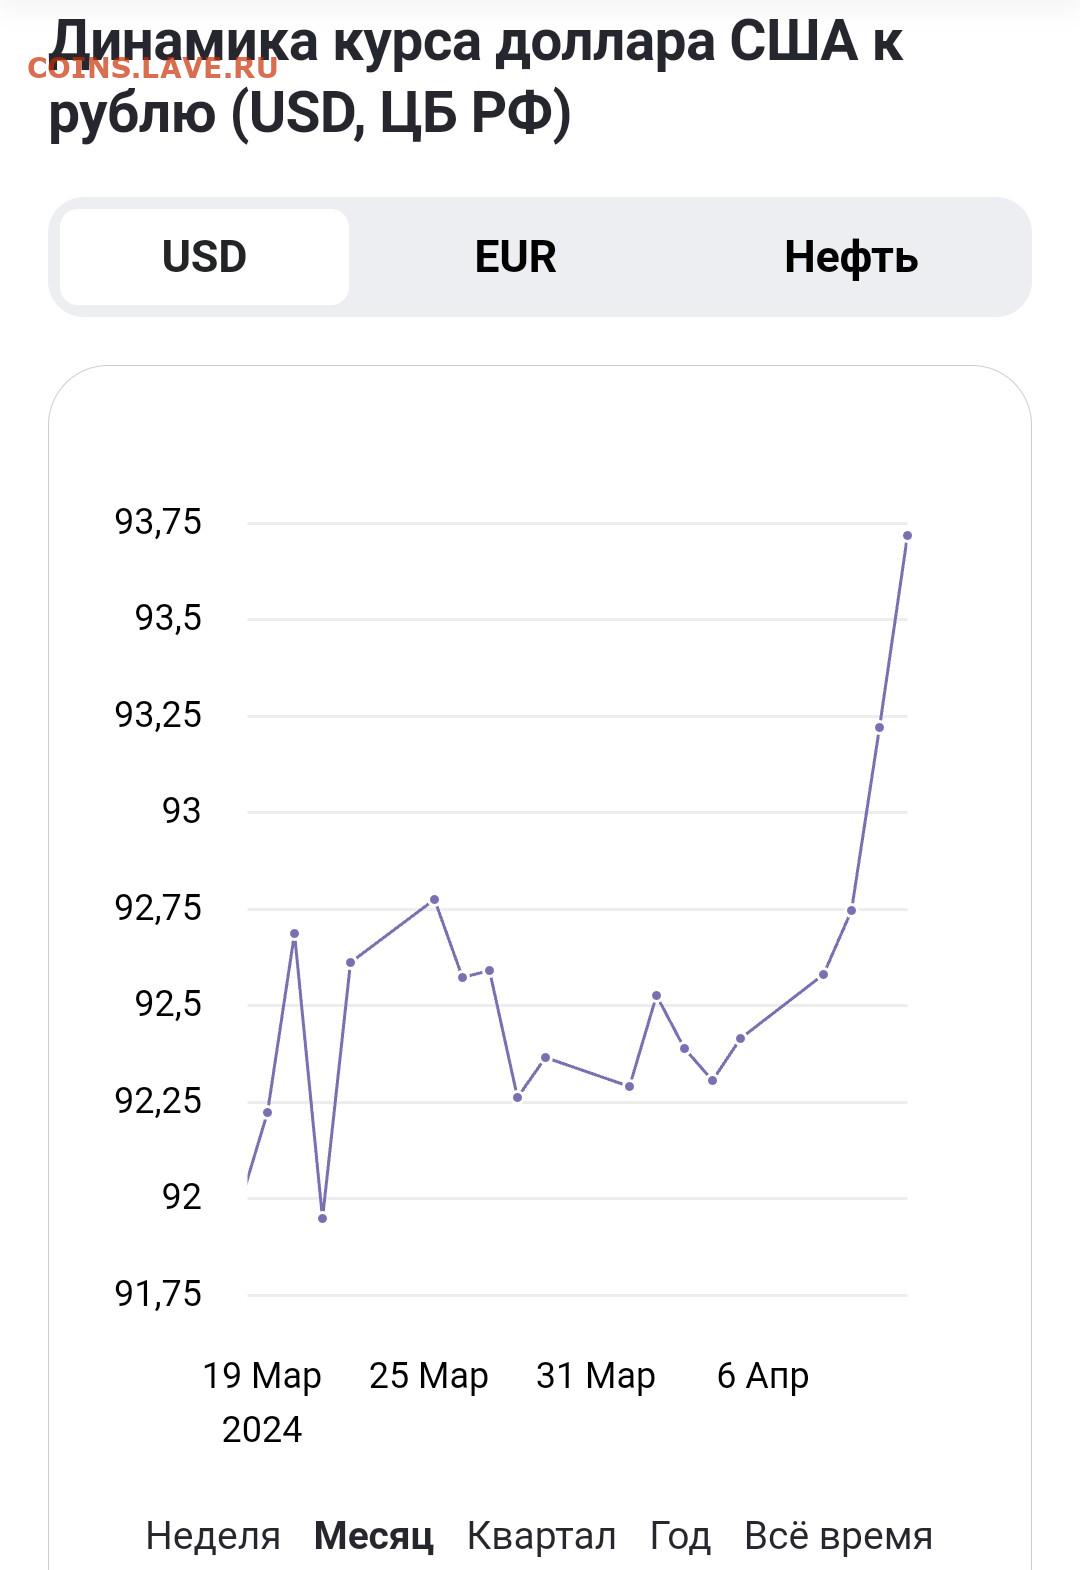The image size is (1080, 1570).
Task: Select the Месяц period
Action: pos(374,1536)
